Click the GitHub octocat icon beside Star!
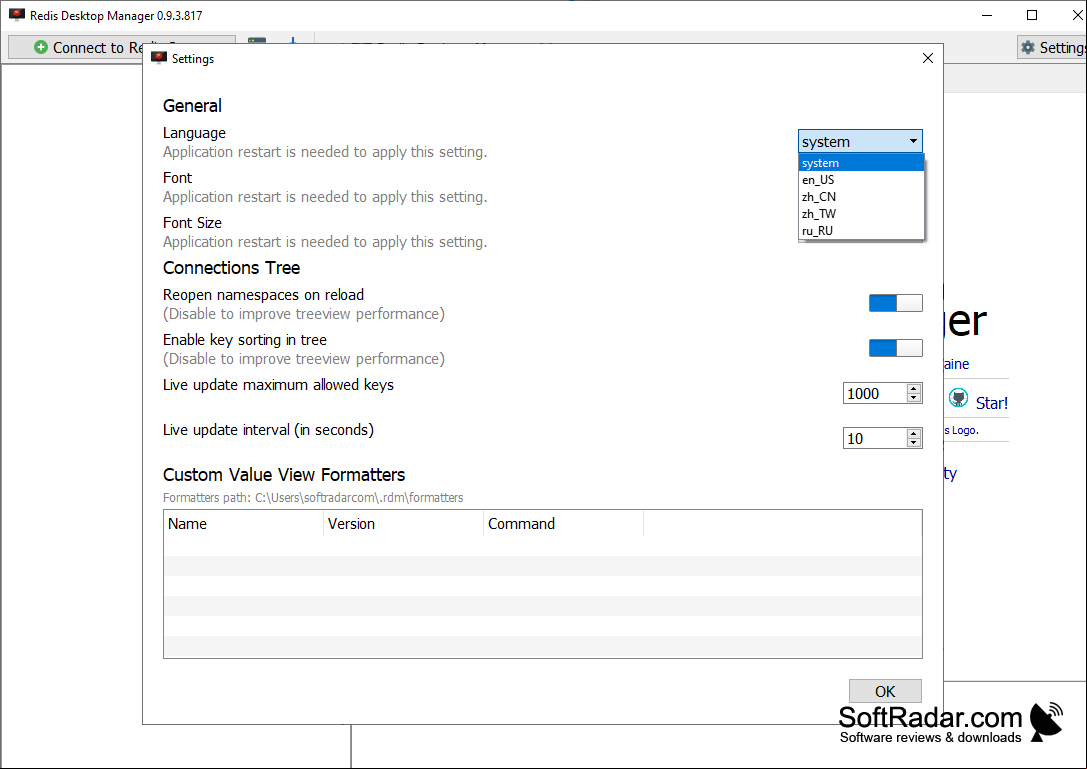 (x=958, y=398)
